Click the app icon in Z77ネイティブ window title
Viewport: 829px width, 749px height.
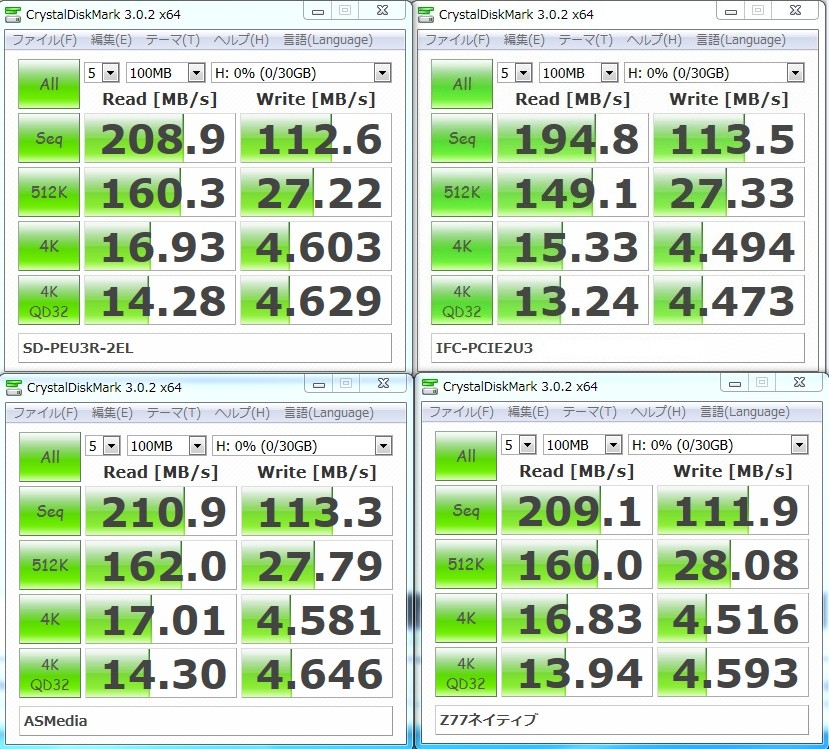tap(430, 386)
